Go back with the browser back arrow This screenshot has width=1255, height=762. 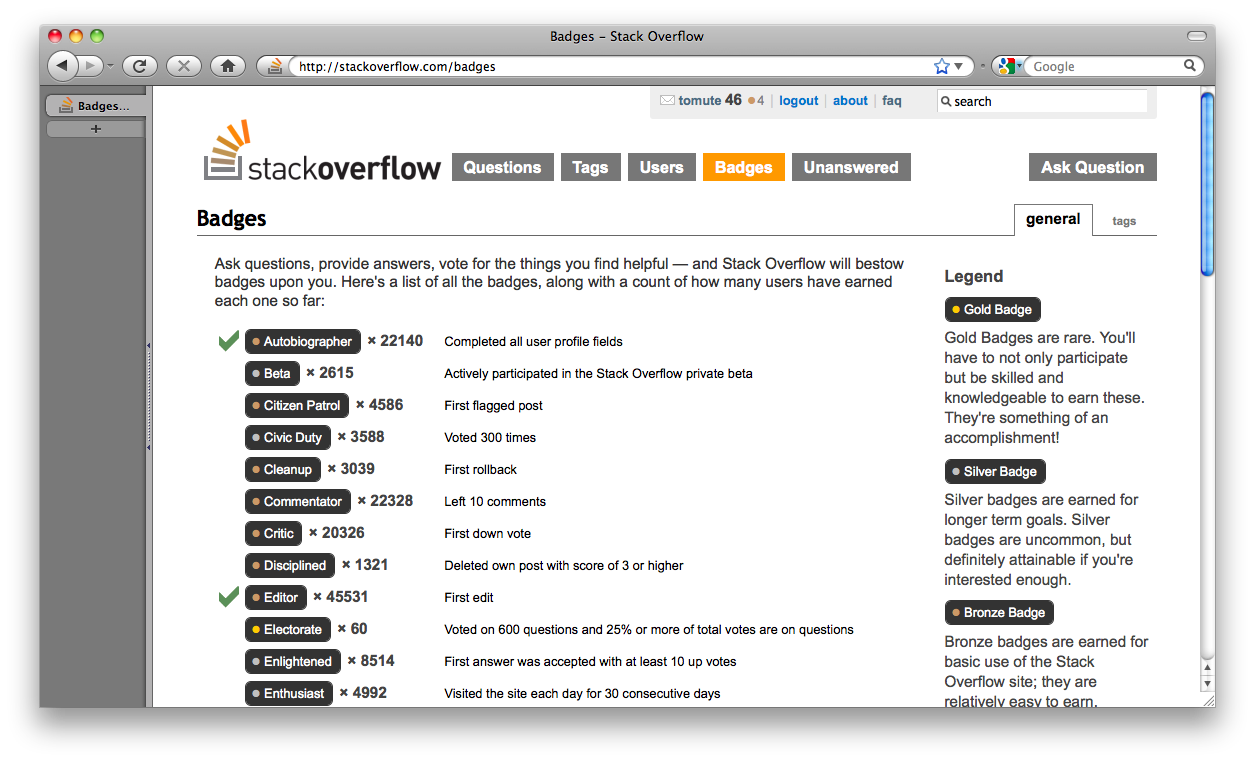61,66
